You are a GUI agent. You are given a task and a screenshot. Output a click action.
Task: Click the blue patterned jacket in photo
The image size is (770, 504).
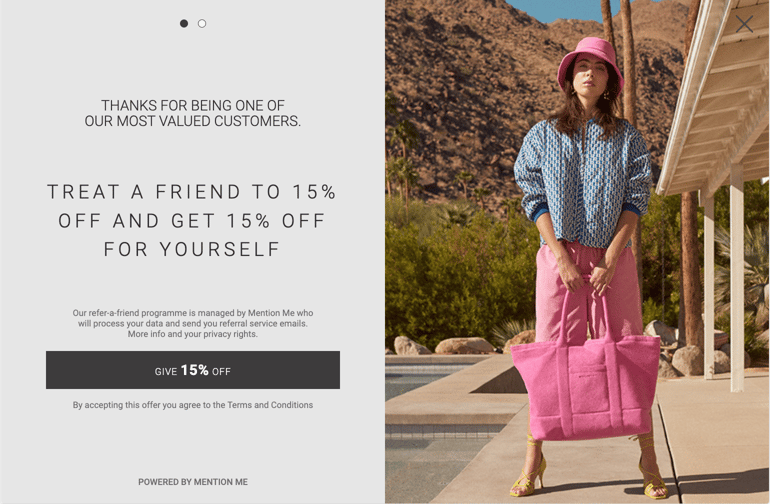click(x=583, y=182)
